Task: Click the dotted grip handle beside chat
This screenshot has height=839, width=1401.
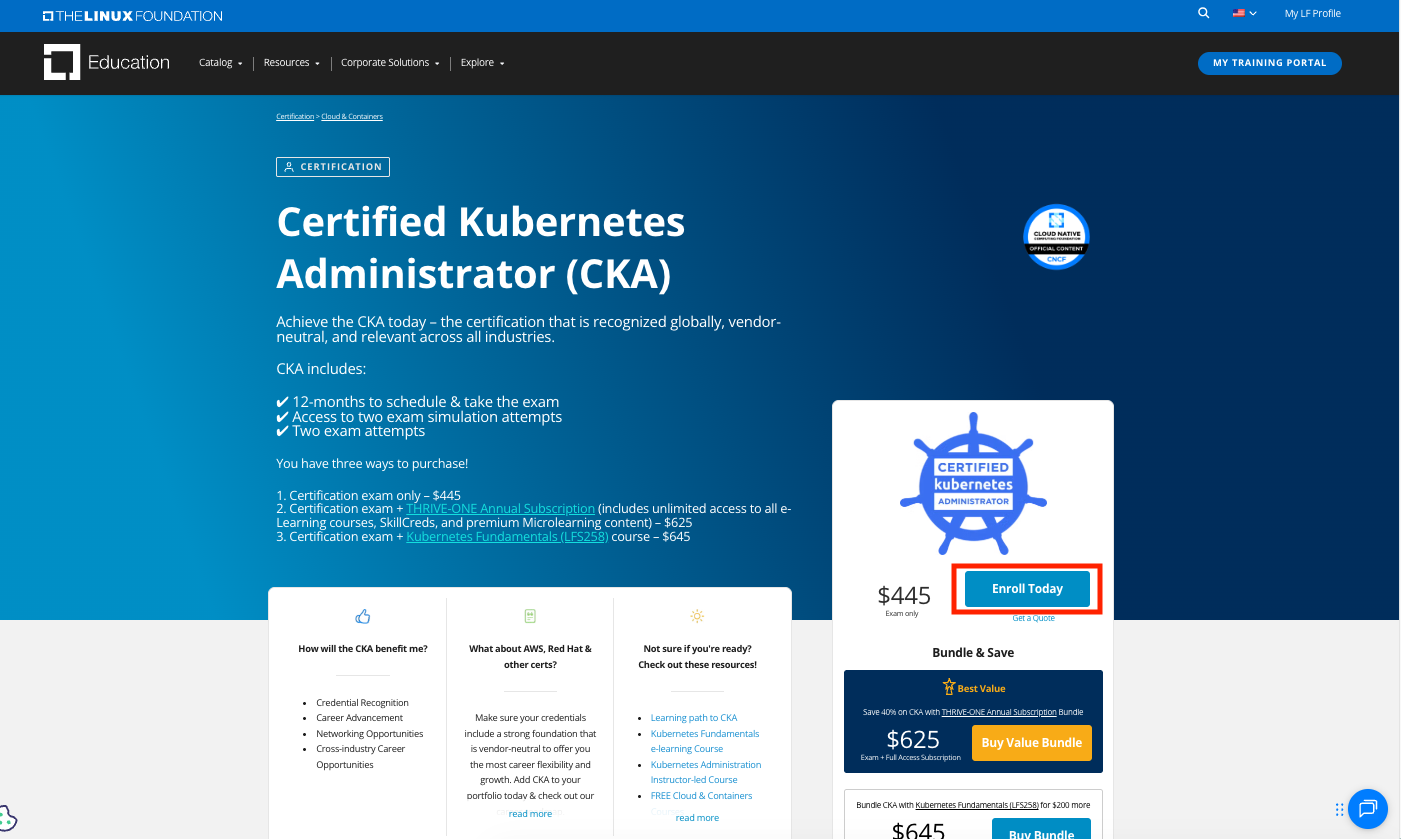Action: (x=1339, y=809)
